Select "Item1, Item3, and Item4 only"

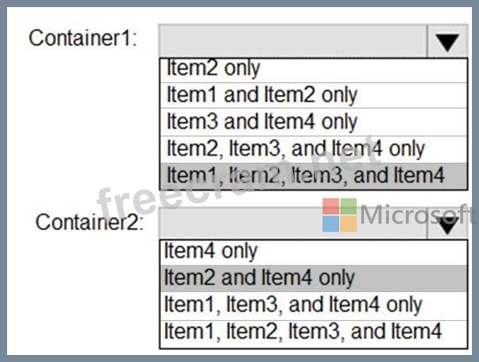313,306
